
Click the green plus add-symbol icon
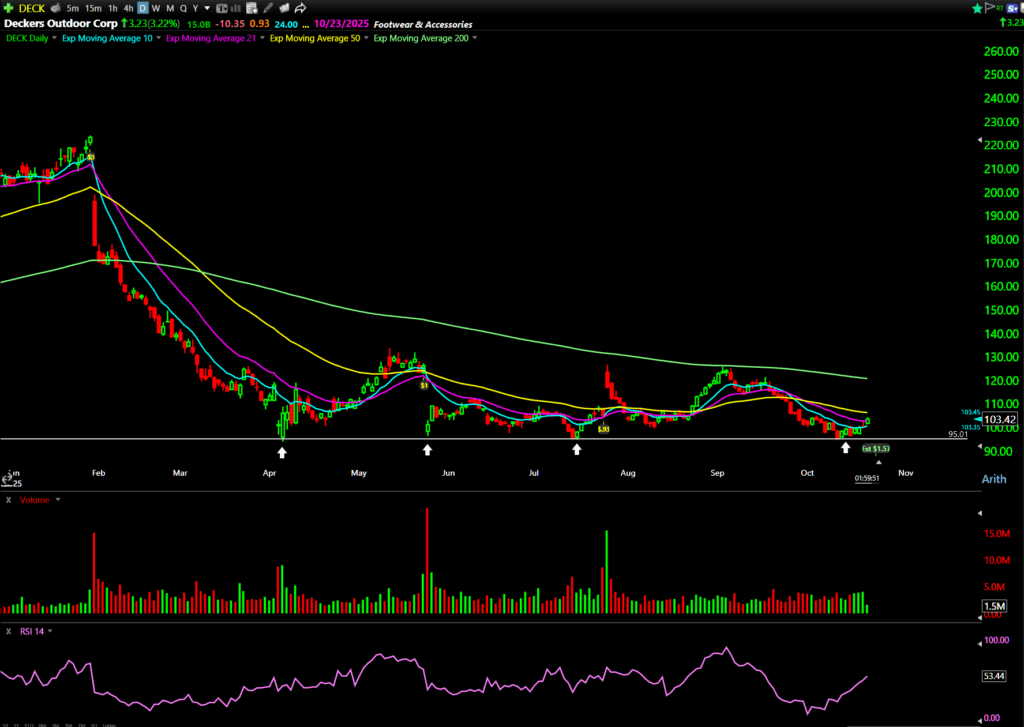click(x=8, y=8)
